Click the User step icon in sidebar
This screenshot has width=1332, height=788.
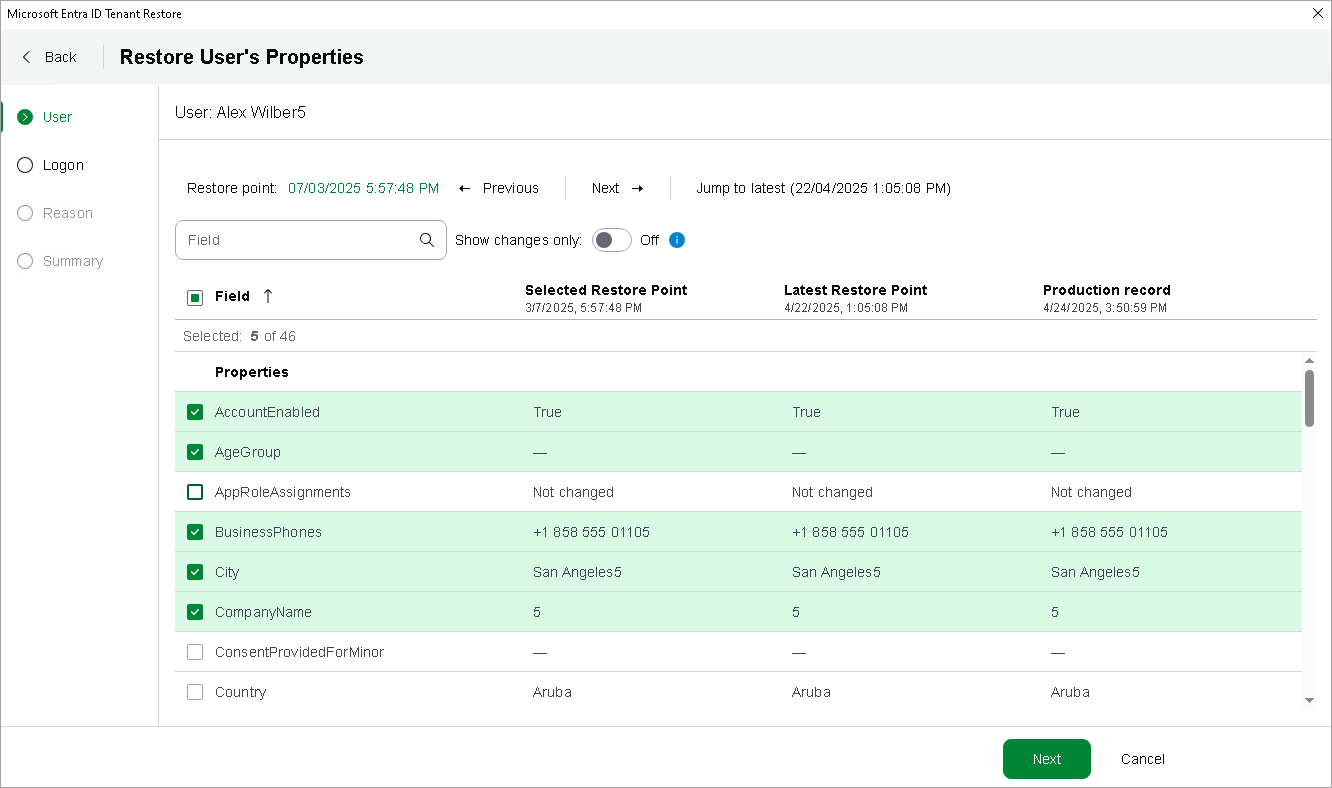coord(25,117)
